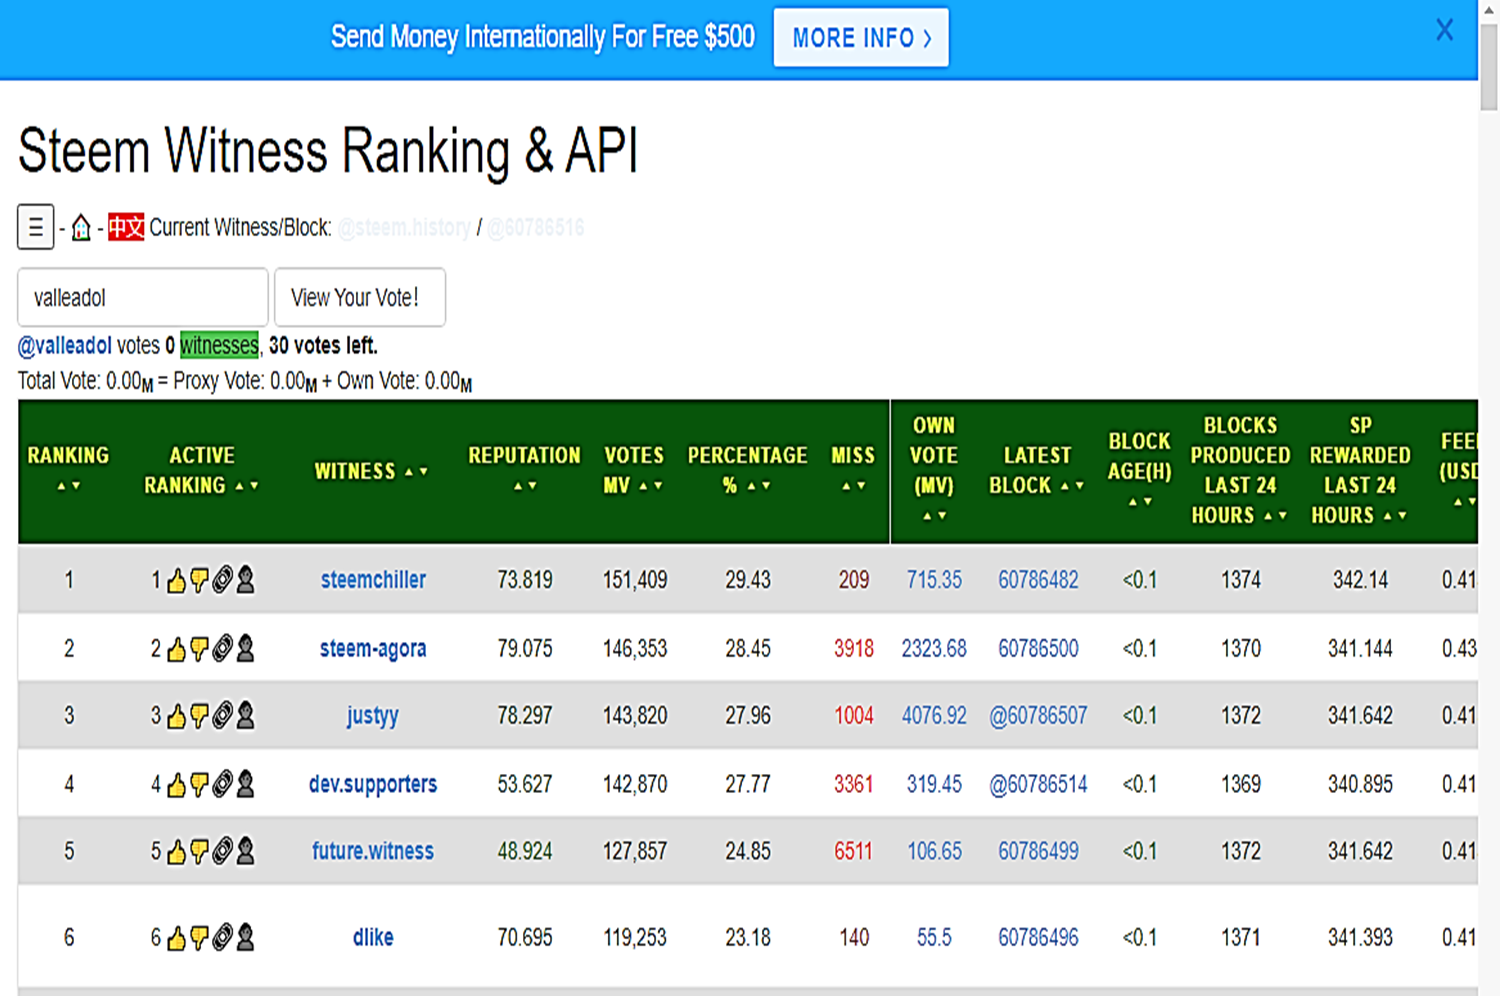Upvote witness steem-agora with thumbs-up icon
This screenshot has height=996, width=1500.
click(x=176, y=650)
